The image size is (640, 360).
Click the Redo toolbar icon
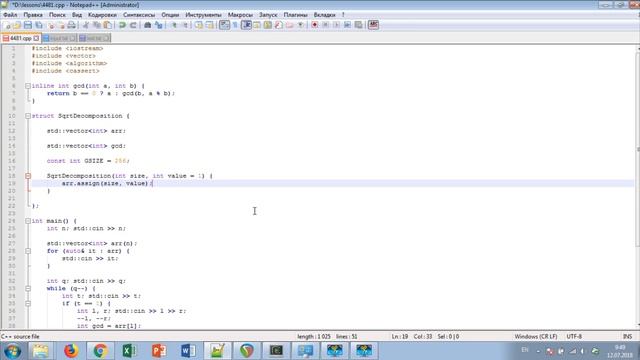(133, 25)
